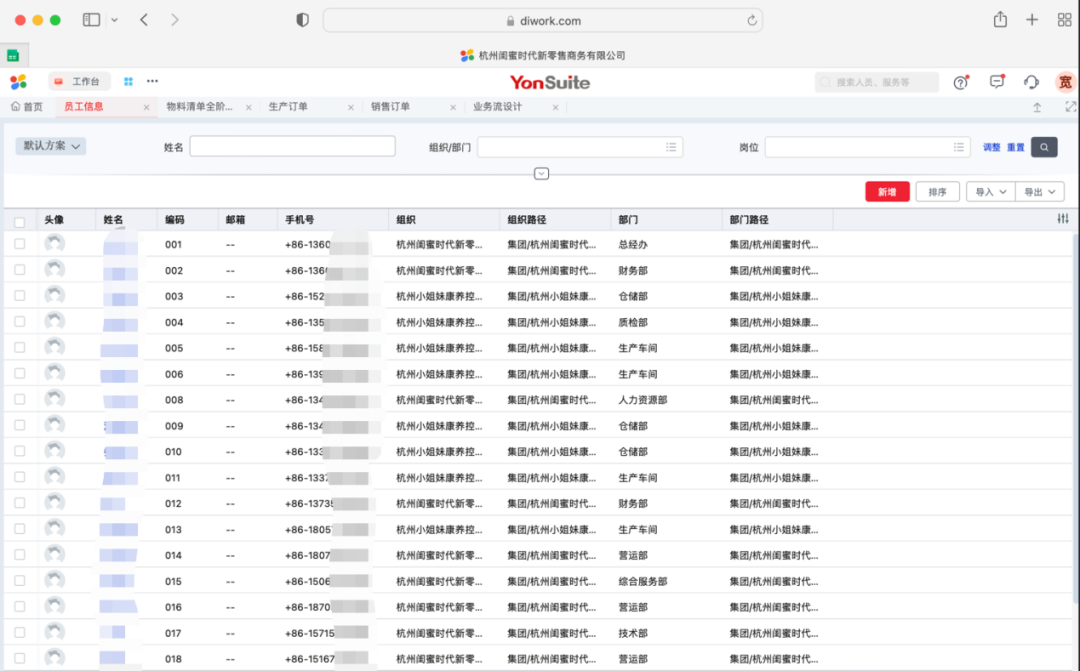
Task: Open the 默认方案 scheme dropdown
Action: click(51, 146)
